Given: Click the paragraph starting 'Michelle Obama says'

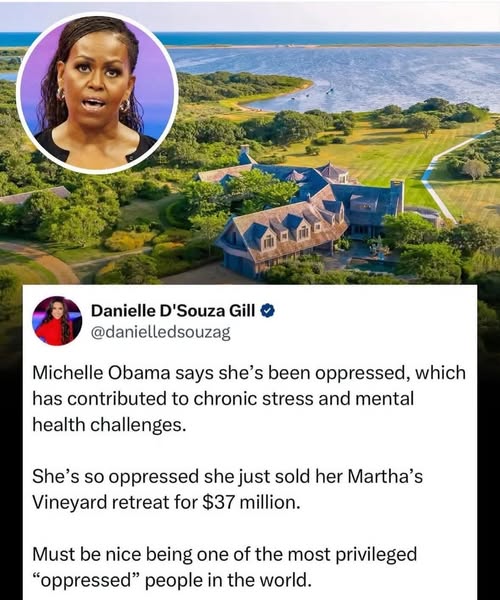Looking at the screenshot, I should pyautogui.click(x=249, y=399).
